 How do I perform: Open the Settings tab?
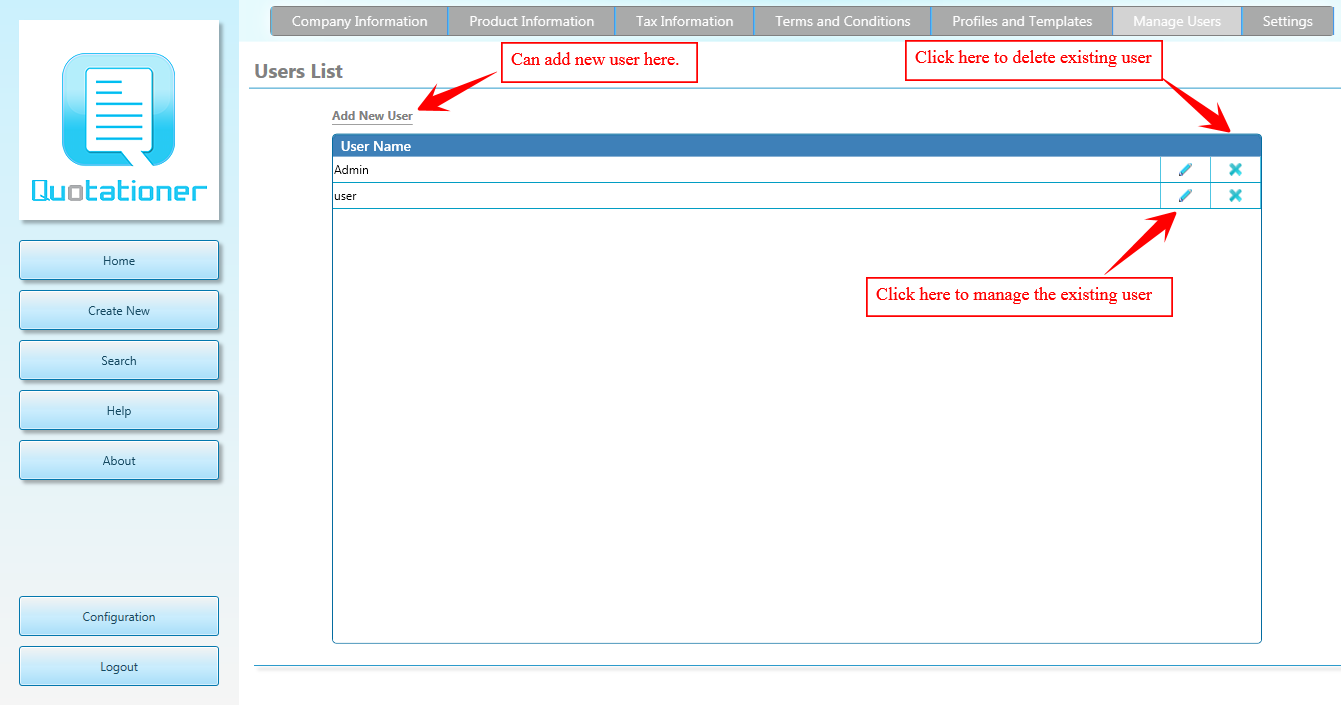1287,21
